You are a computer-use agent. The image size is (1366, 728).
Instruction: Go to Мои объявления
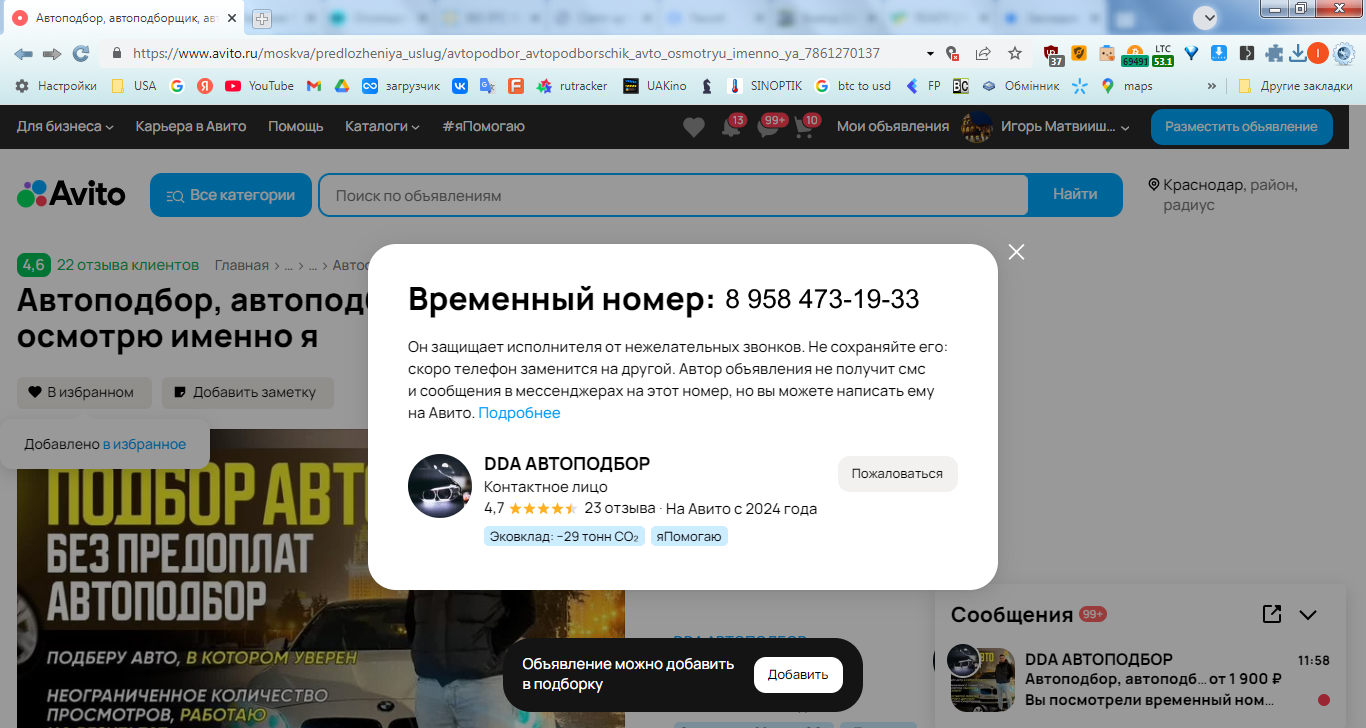(x=893, y=126)
